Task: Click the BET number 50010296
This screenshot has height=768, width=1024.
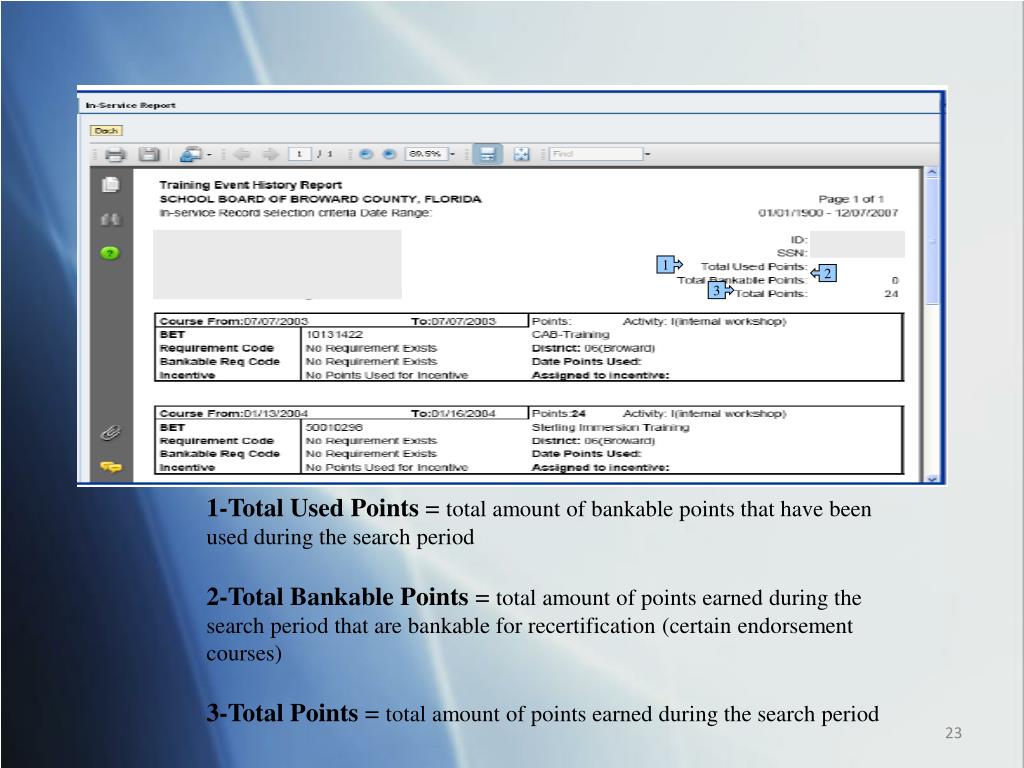Action: (334, 427)
